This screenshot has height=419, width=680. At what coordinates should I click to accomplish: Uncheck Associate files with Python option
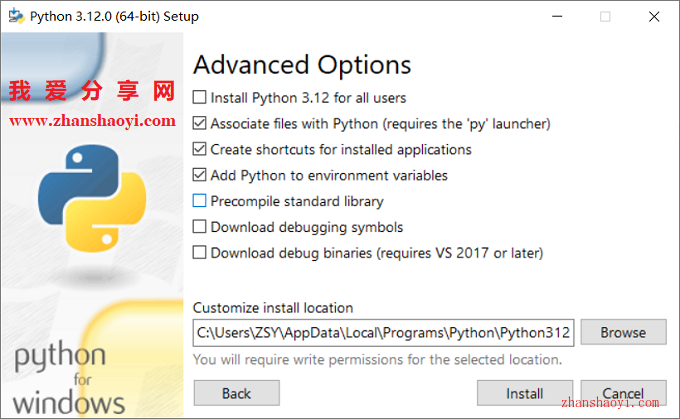point(199,123)
